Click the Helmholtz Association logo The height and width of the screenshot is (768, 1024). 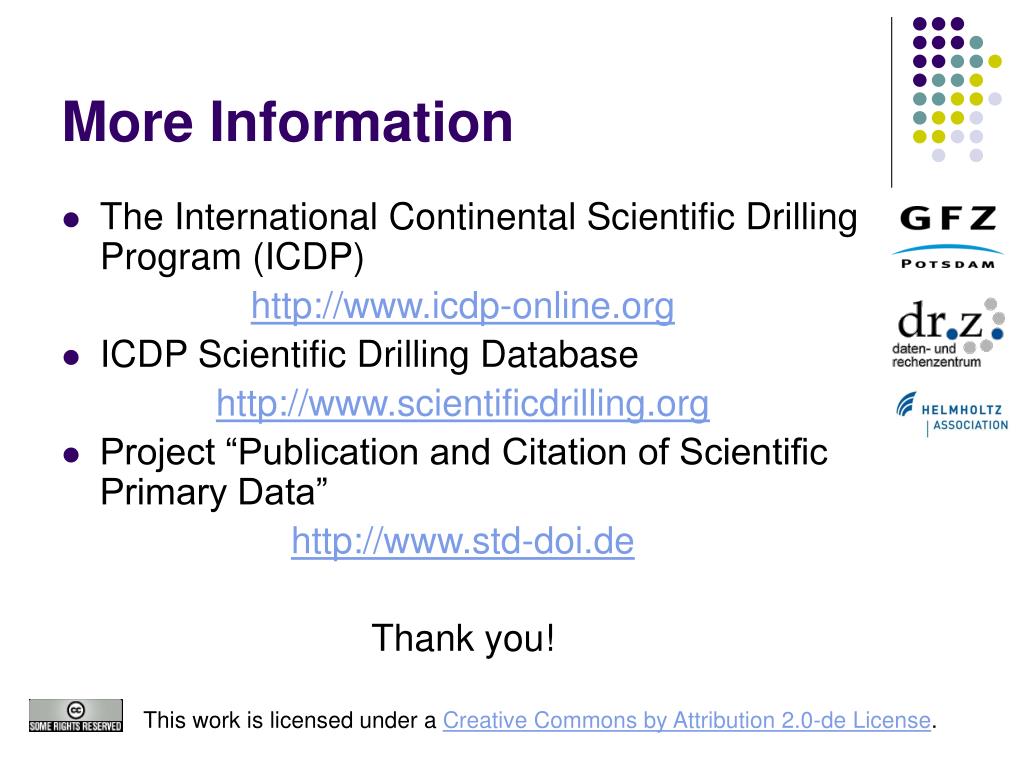point(952,414)
